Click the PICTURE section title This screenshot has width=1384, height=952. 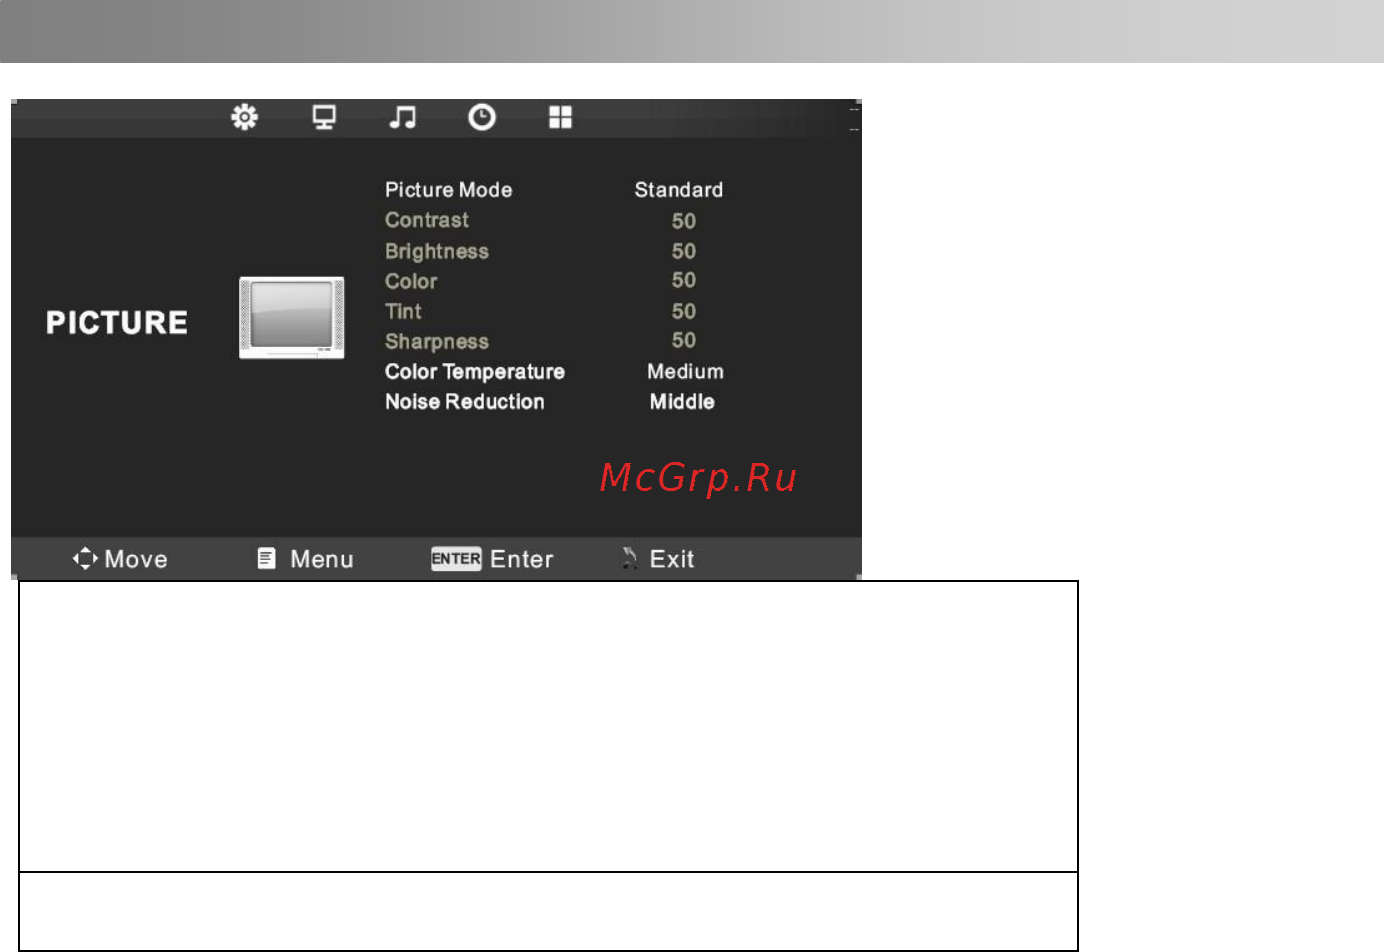(x=117, y=323)
